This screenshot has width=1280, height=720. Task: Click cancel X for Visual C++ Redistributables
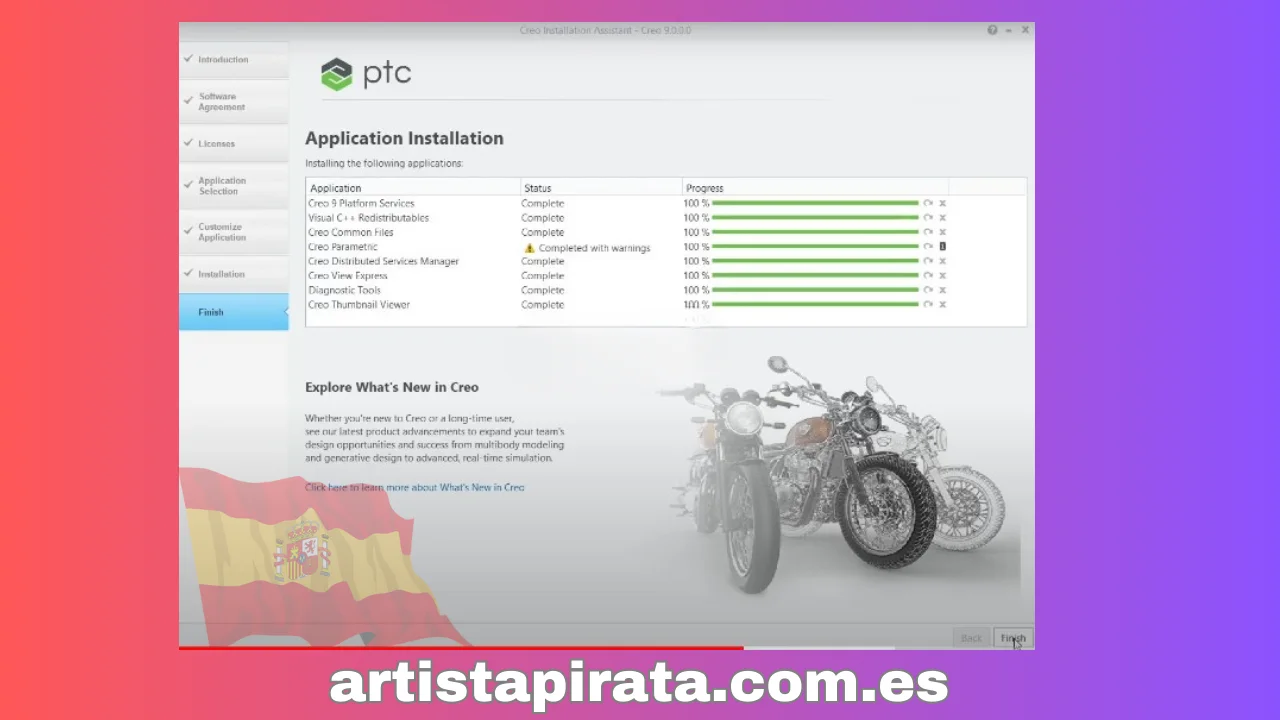coord(942,218)
